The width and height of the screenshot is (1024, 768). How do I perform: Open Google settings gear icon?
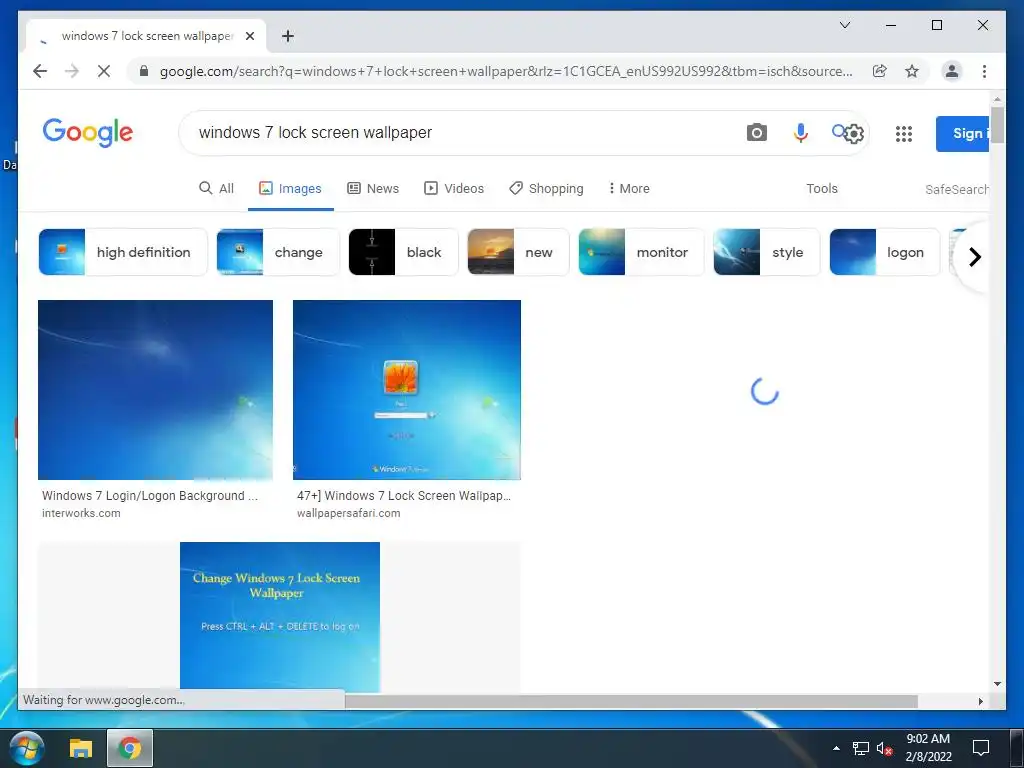[854, 134]
